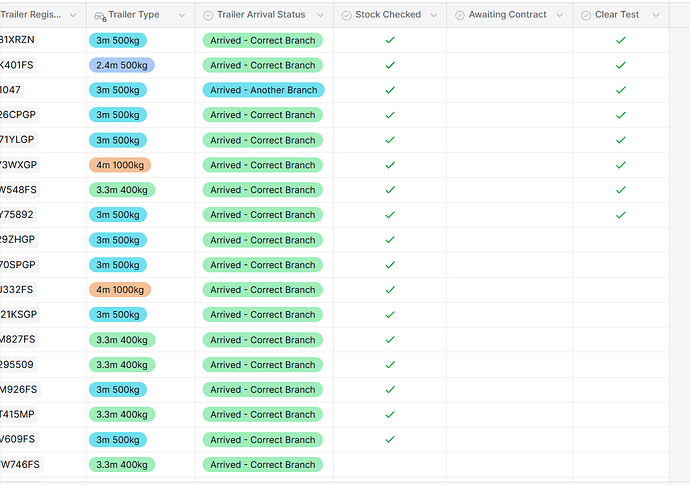
Task: Click the 3.3m 400kg tag in row W548FS
Action: point(122,190)
